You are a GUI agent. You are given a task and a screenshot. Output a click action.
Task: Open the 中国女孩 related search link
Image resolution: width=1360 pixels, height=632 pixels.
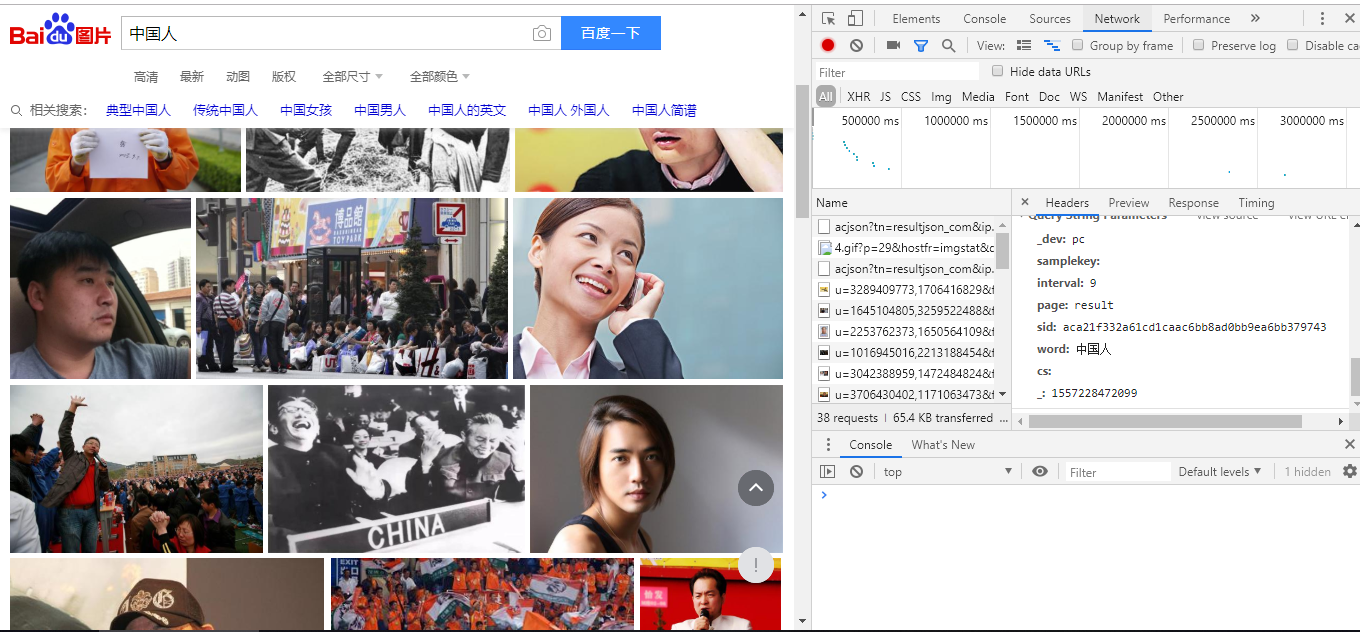click(x=305, y=110)
